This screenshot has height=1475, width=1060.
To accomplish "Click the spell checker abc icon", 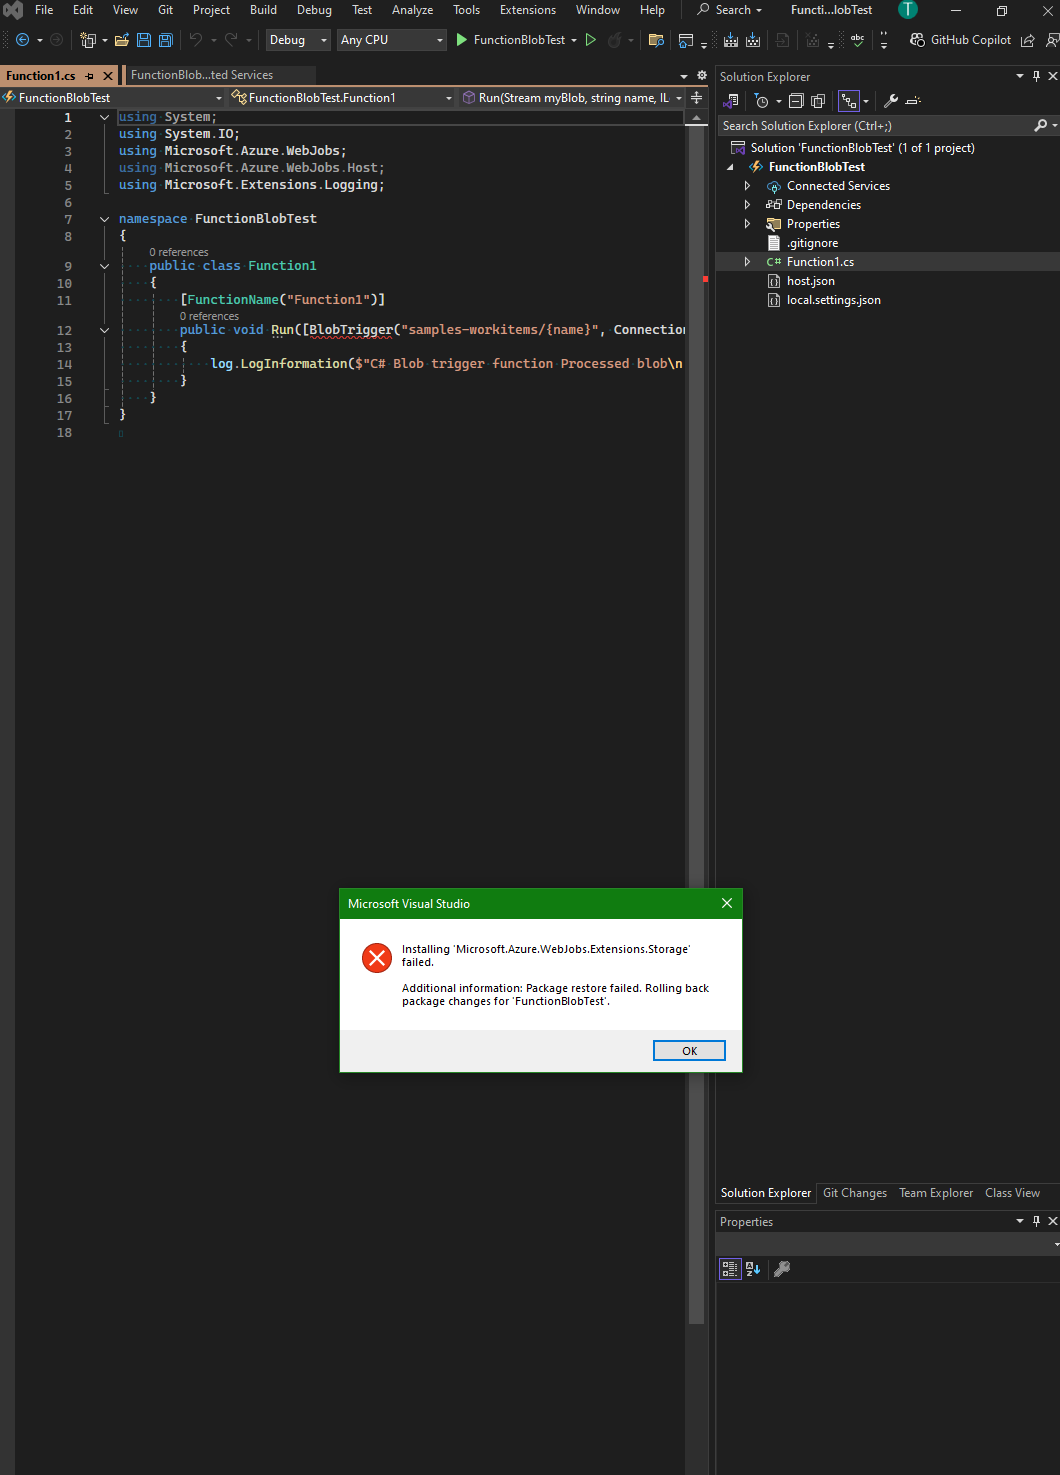I will (857, 40).
